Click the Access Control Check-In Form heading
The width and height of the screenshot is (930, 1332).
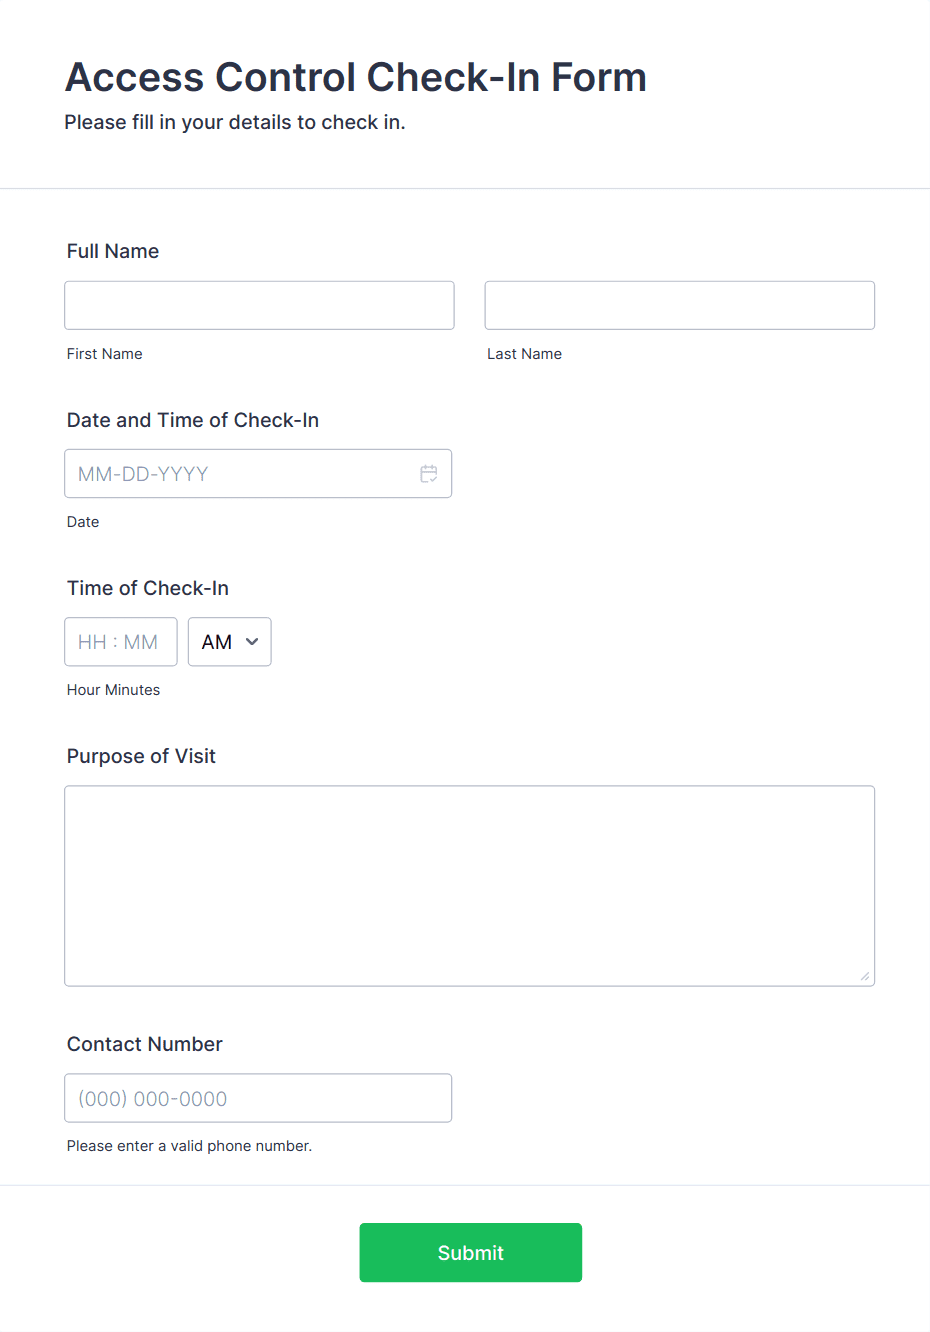[356, 77]
